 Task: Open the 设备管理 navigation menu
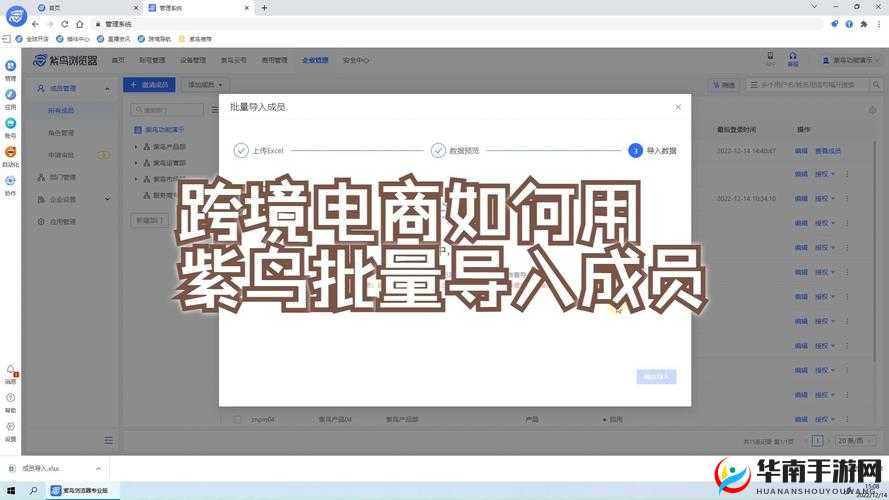click(193, 60)
